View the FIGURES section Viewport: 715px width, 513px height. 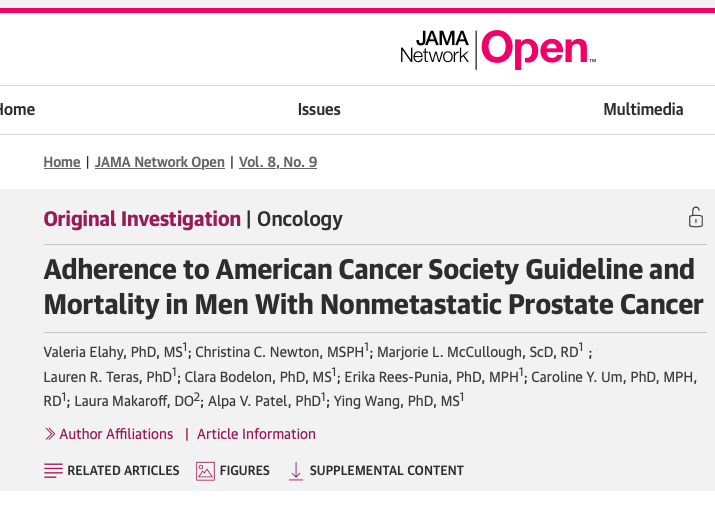tap(245, 471)
